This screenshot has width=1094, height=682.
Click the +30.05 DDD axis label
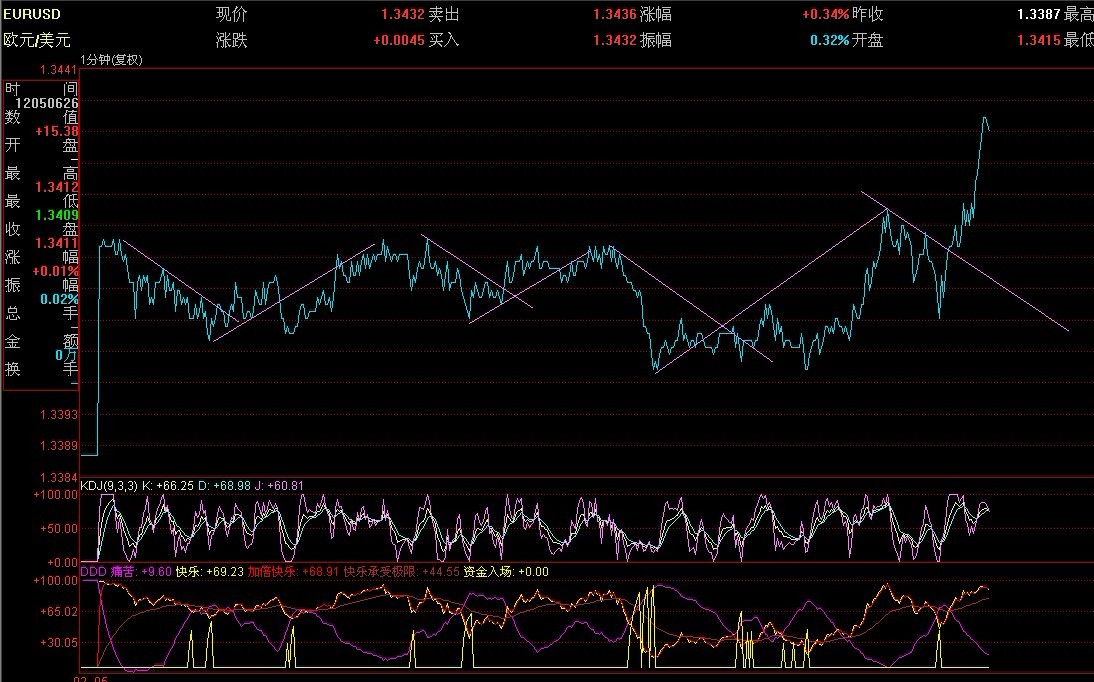click(57, 643)
